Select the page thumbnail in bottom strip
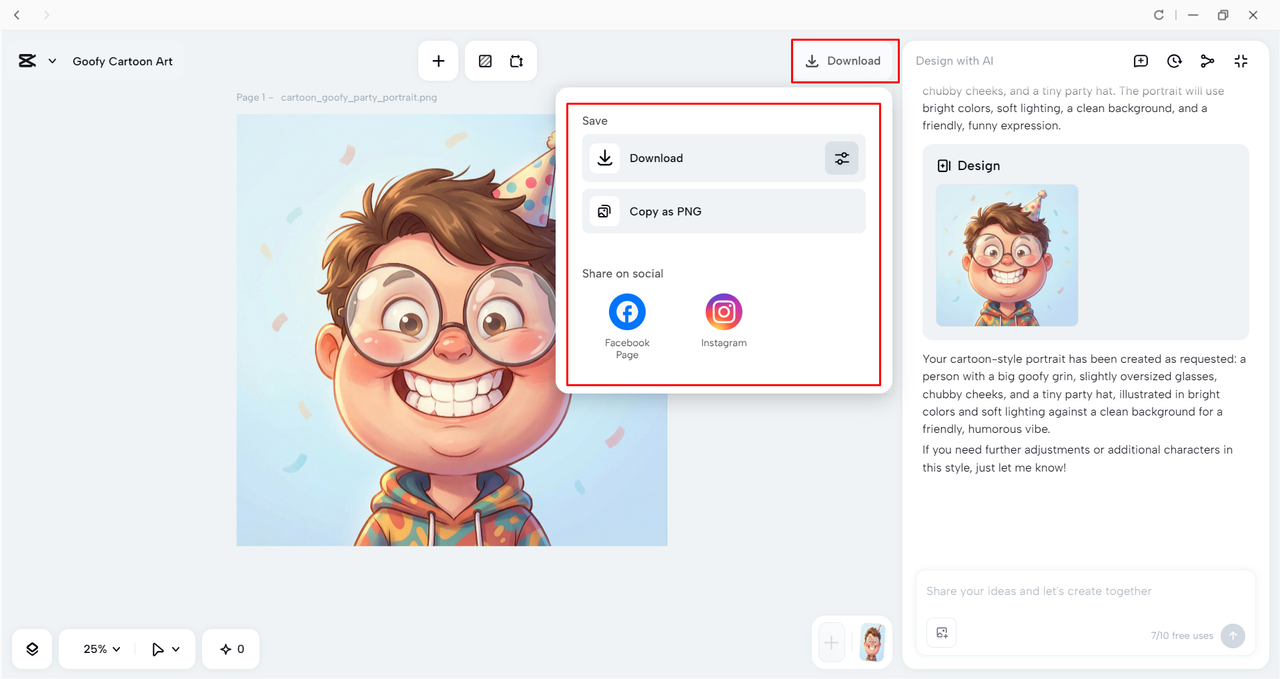1280x679 pixels. click(x=873, y=643)
